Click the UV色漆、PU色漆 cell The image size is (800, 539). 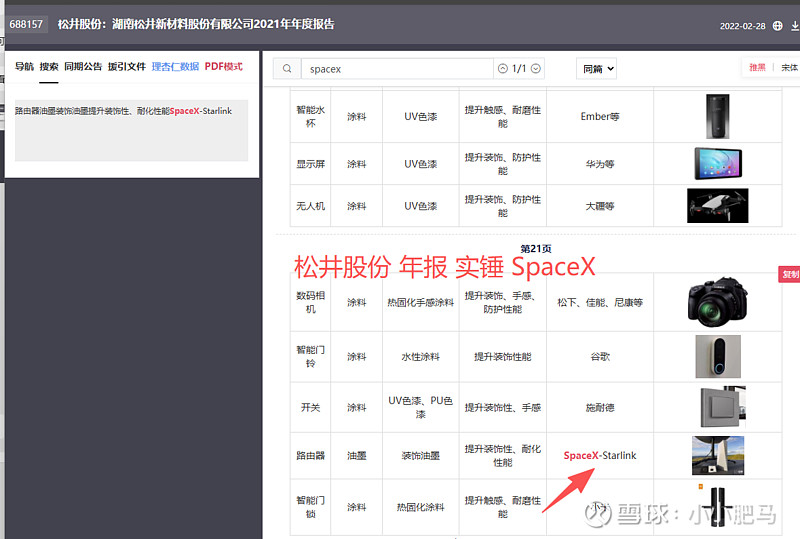click(x=420, y=407)
